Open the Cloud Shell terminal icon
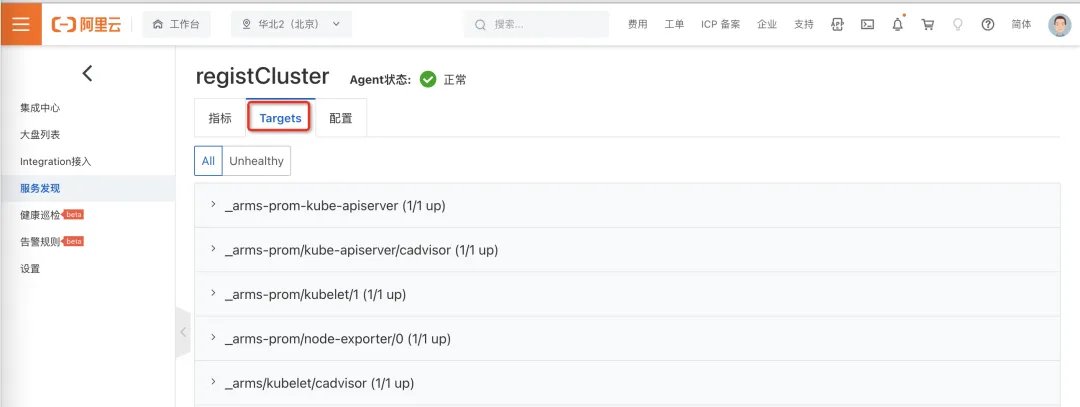The height and width of the screenshot is (407, 1080). pos(867,24)
